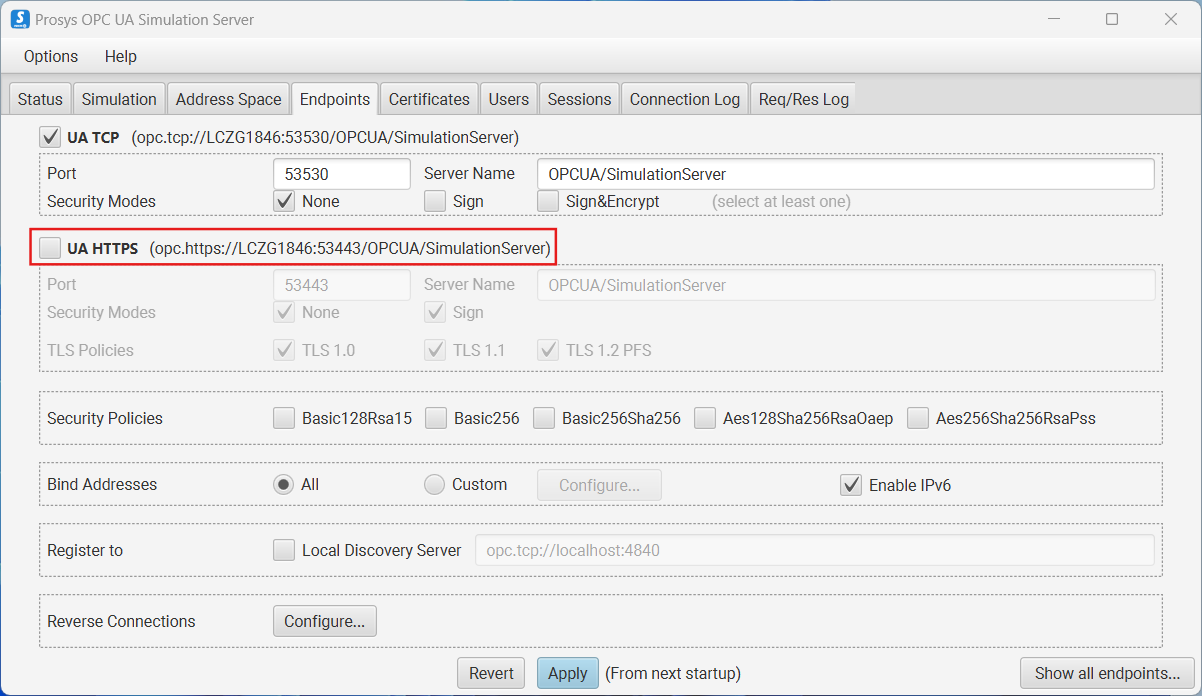Click the UA TCP Server Name field
The image size is (1202, 696).
pyautogui.click(x=845, y=174)
